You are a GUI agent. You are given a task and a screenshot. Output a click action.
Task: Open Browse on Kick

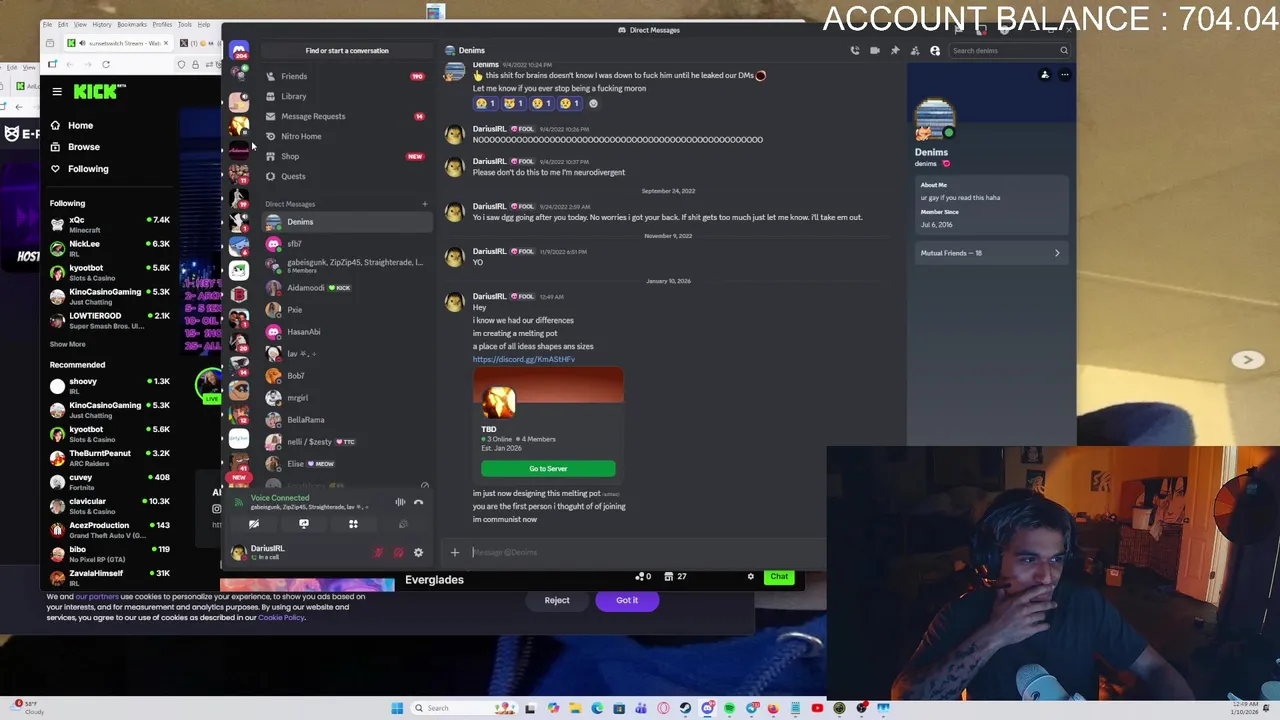(x=84, y=147)
